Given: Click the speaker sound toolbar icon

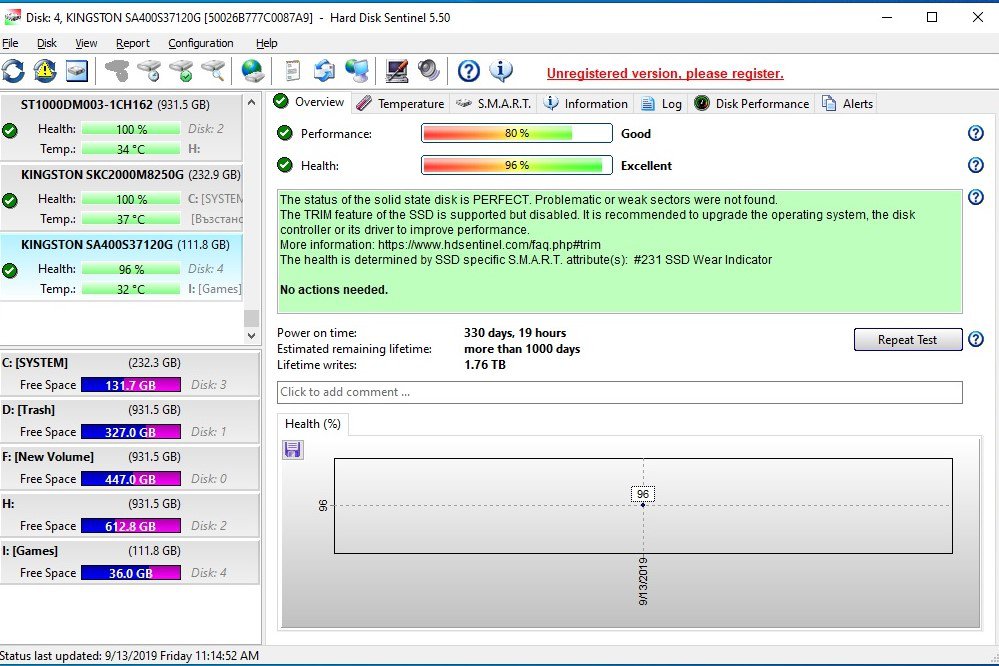Looking at the screenshot, I should [x=429, y=71].
